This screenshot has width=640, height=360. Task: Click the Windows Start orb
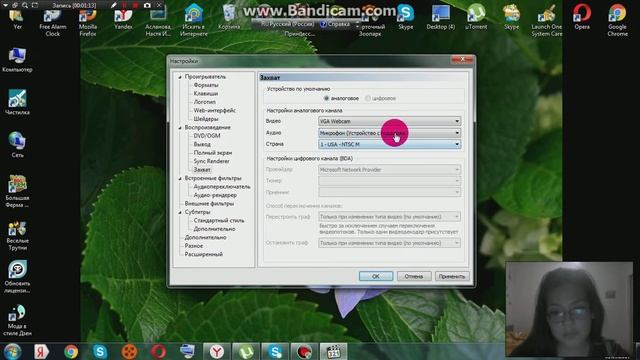coord(12,351)
